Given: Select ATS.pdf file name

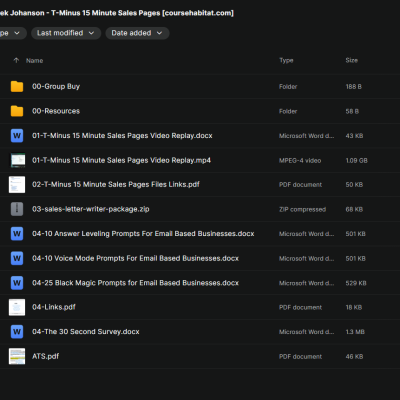Looking at the screenshot, I should point(45,356).
